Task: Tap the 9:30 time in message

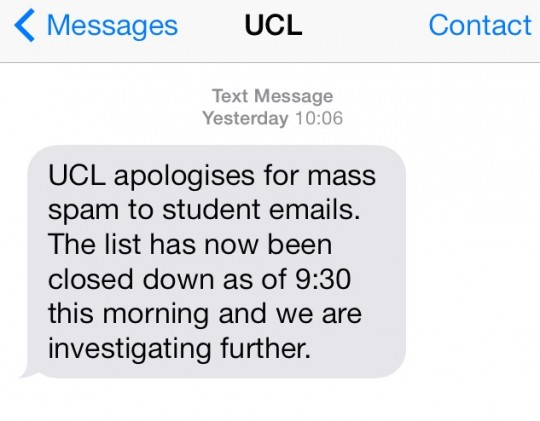Action: [323, 279]
